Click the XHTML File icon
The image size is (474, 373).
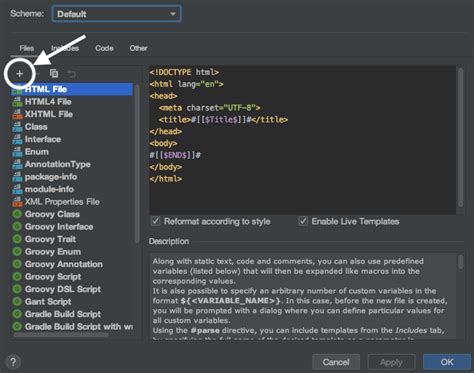(17, 114)
